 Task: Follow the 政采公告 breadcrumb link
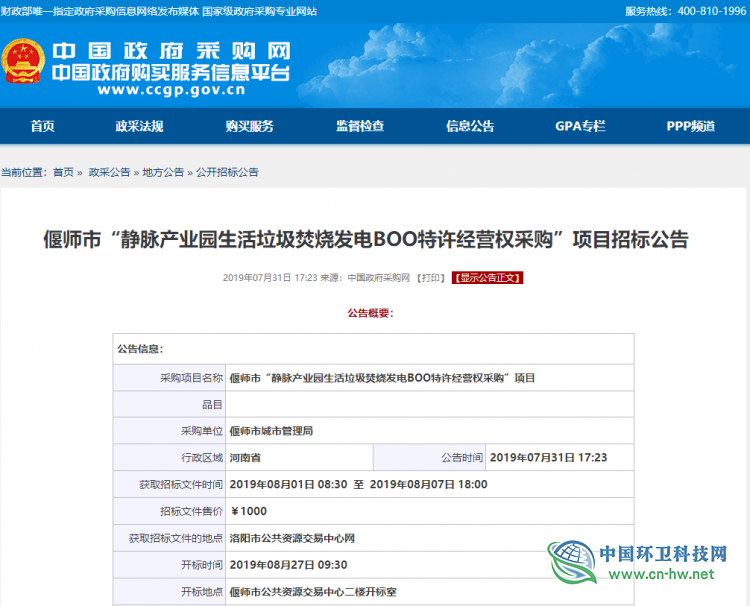click(x=109, y=172)
